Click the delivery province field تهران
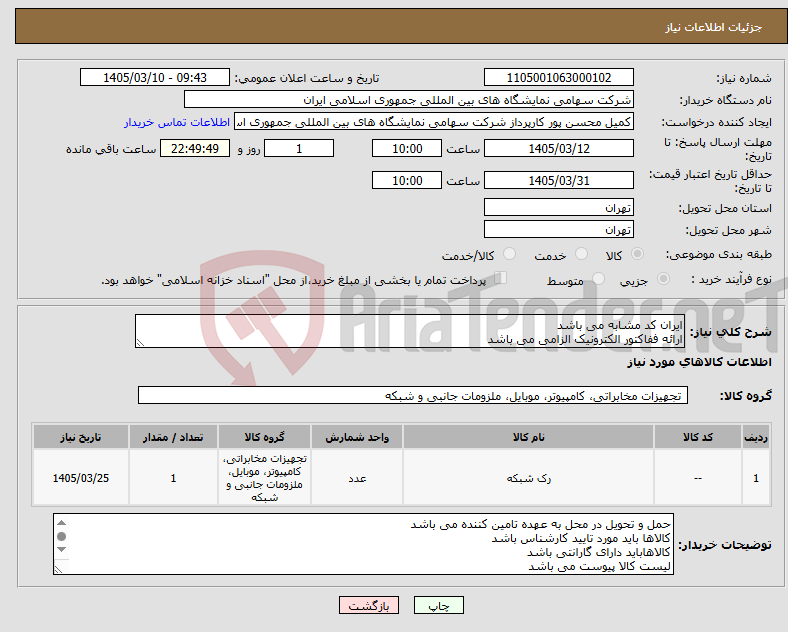The height and width of the screenshot is (632, 788). pos(558,207)
